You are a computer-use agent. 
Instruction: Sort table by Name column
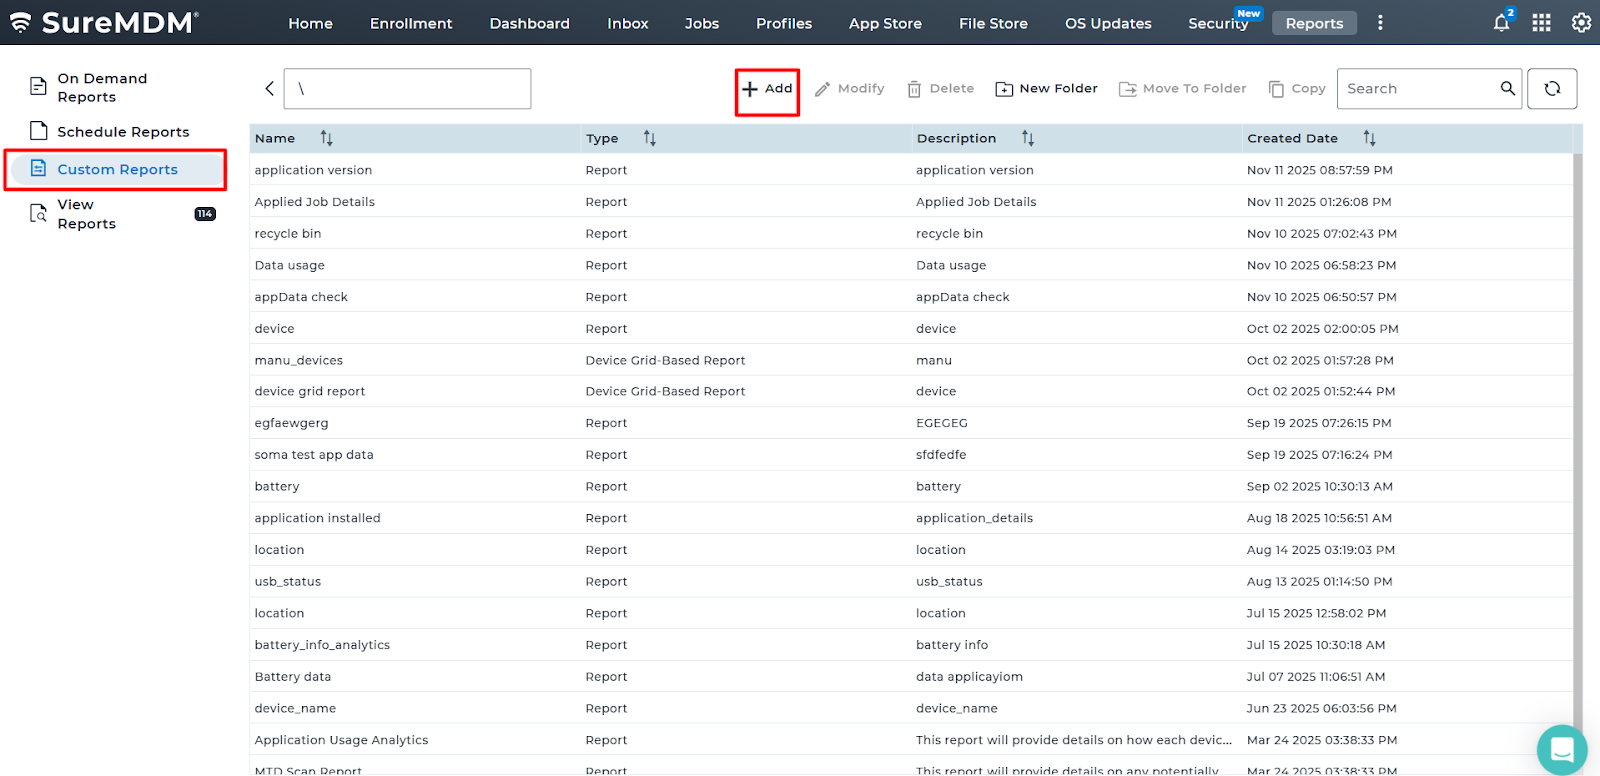tap(326, 139)
